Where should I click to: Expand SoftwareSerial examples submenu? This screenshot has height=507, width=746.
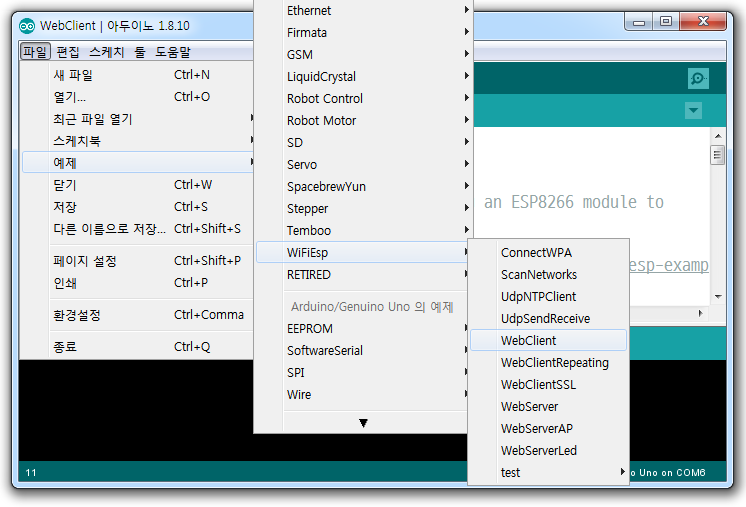tap(364, 350)
